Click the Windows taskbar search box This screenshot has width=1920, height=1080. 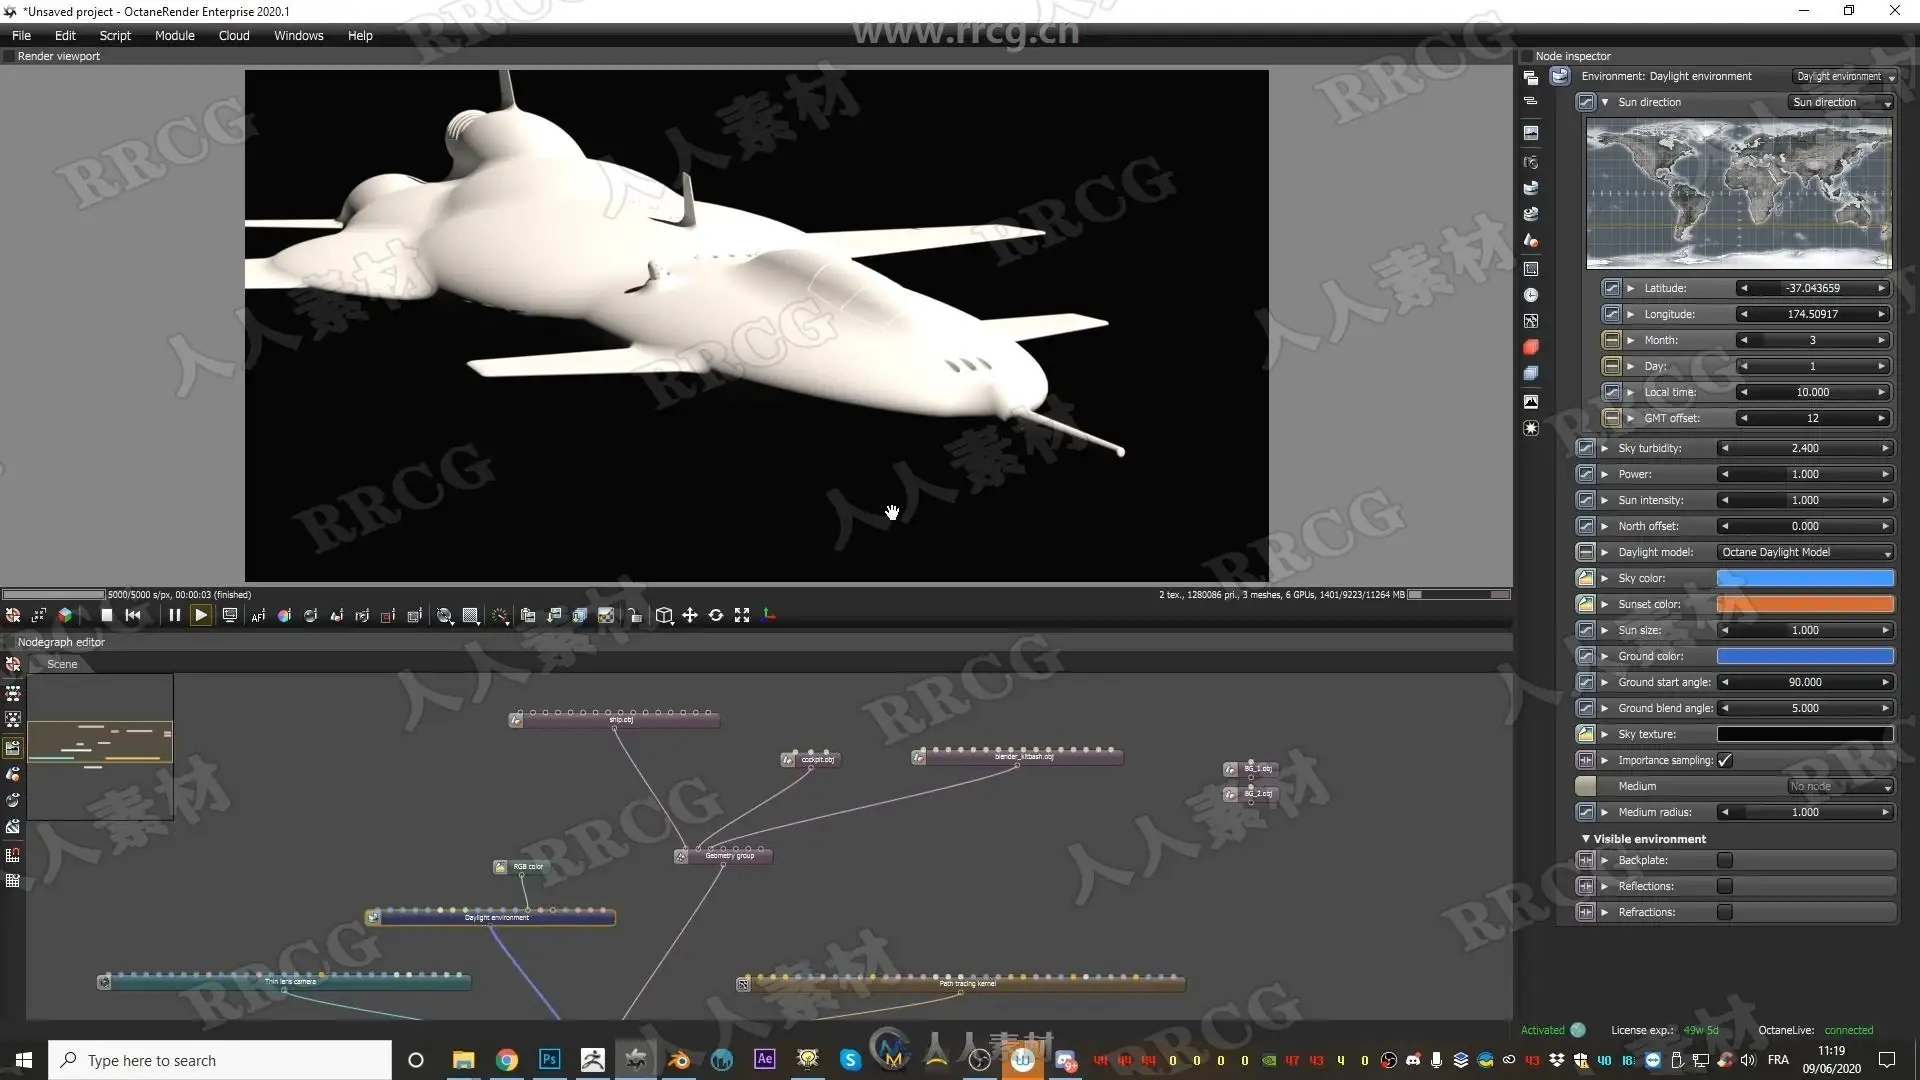click(x=220, y=1060)
